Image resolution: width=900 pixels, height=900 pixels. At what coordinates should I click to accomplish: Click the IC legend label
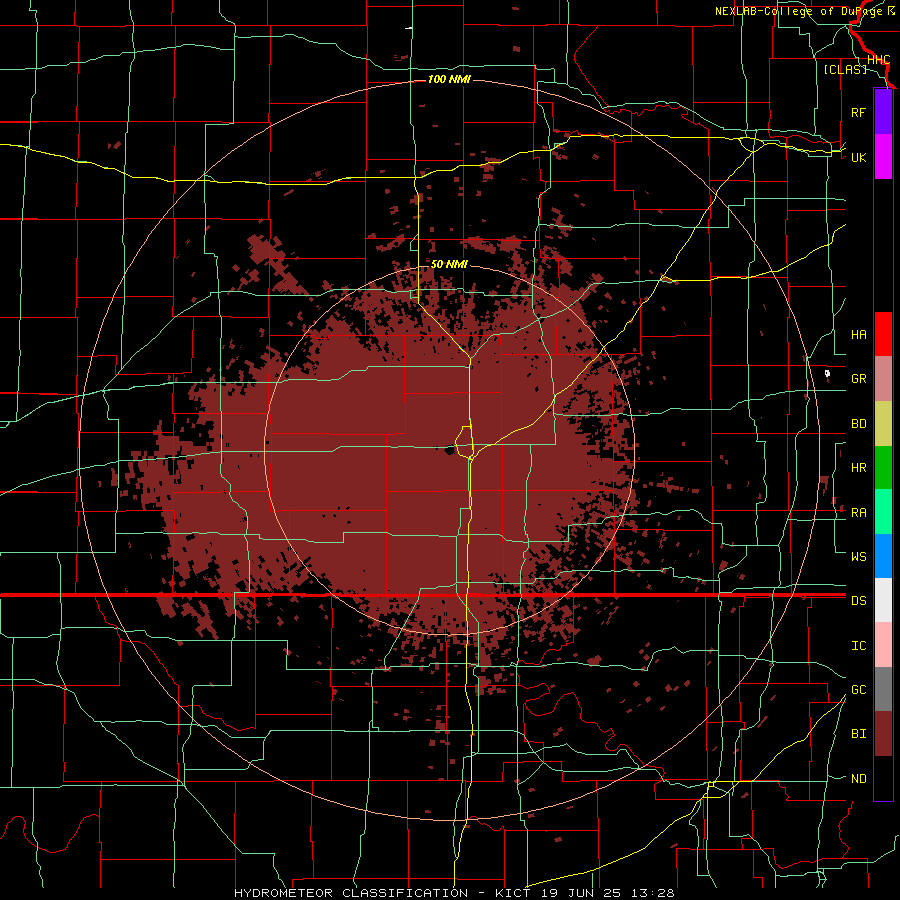(858, 646)
